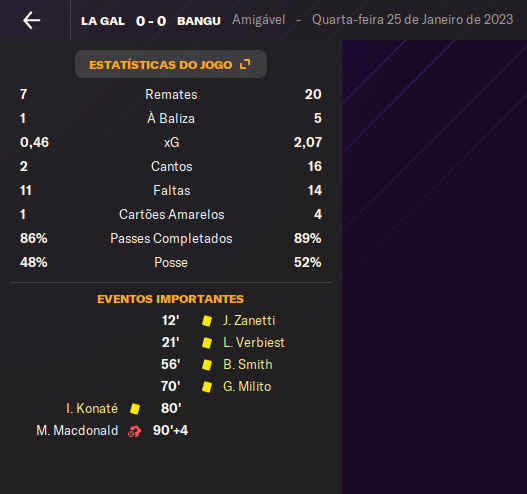Image resolution: width=527 pixels, height=494 pixels.
Task: Select player I. Konaté
Action: point(92,409)
